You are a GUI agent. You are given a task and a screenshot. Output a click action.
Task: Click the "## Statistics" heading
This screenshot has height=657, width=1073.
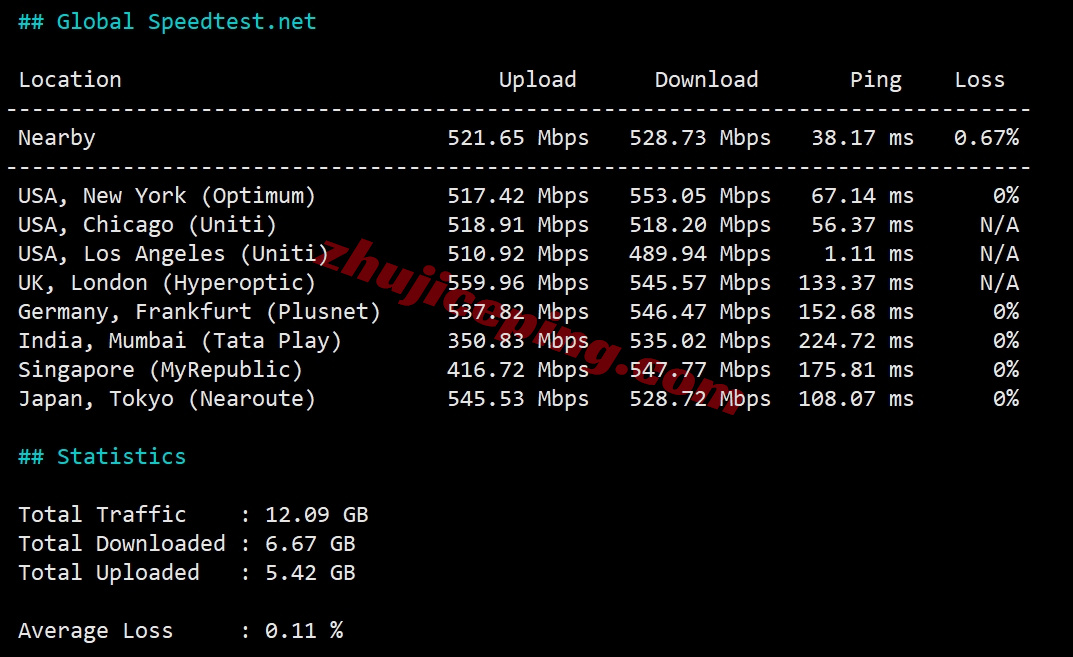coord(102,457)
